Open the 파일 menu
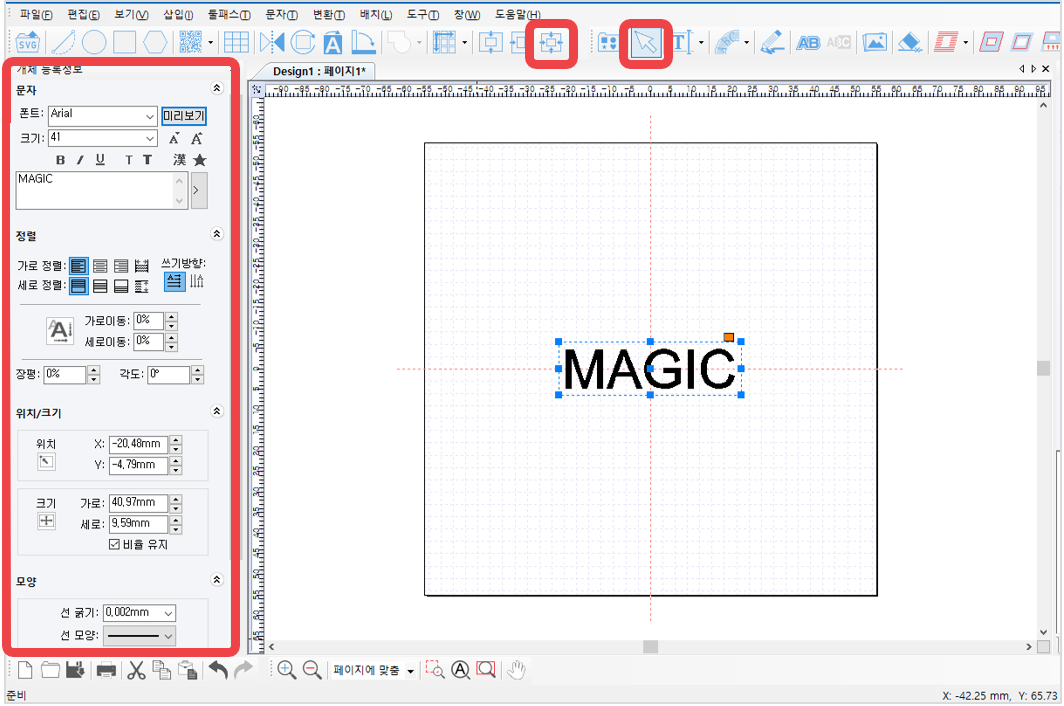 tap(35, 14)
